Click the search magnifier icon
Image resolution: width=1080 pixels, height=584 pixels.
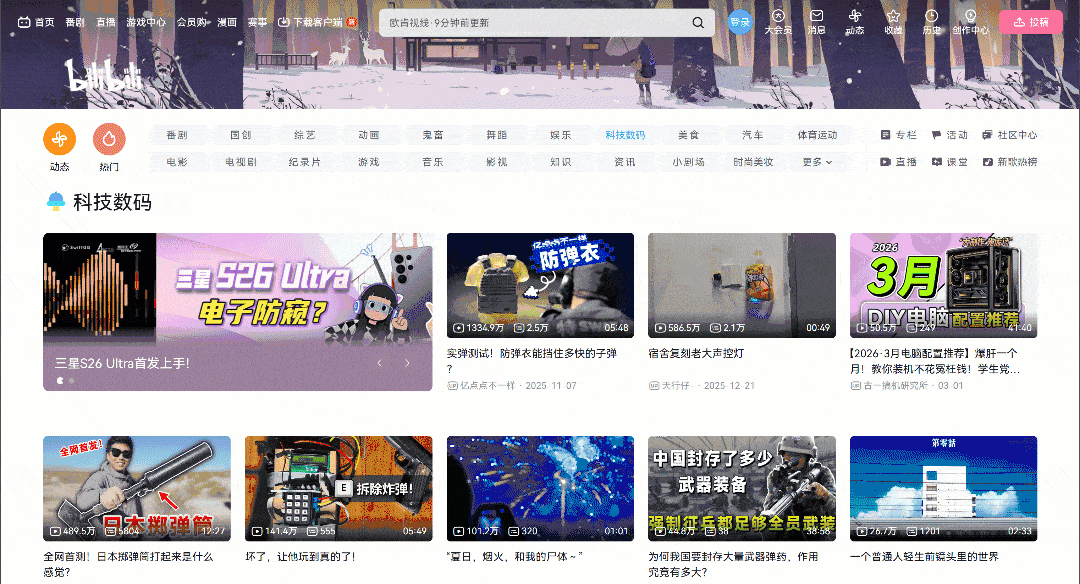[x=698, y=23]
